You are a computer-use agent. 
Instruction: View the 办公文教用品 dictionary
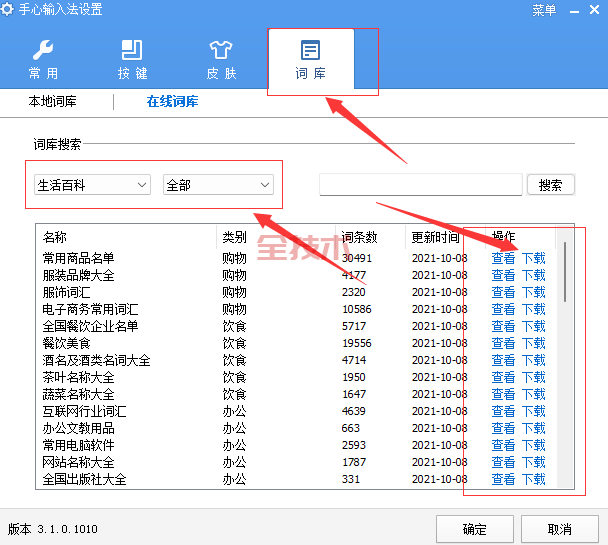tap(503, 428)
